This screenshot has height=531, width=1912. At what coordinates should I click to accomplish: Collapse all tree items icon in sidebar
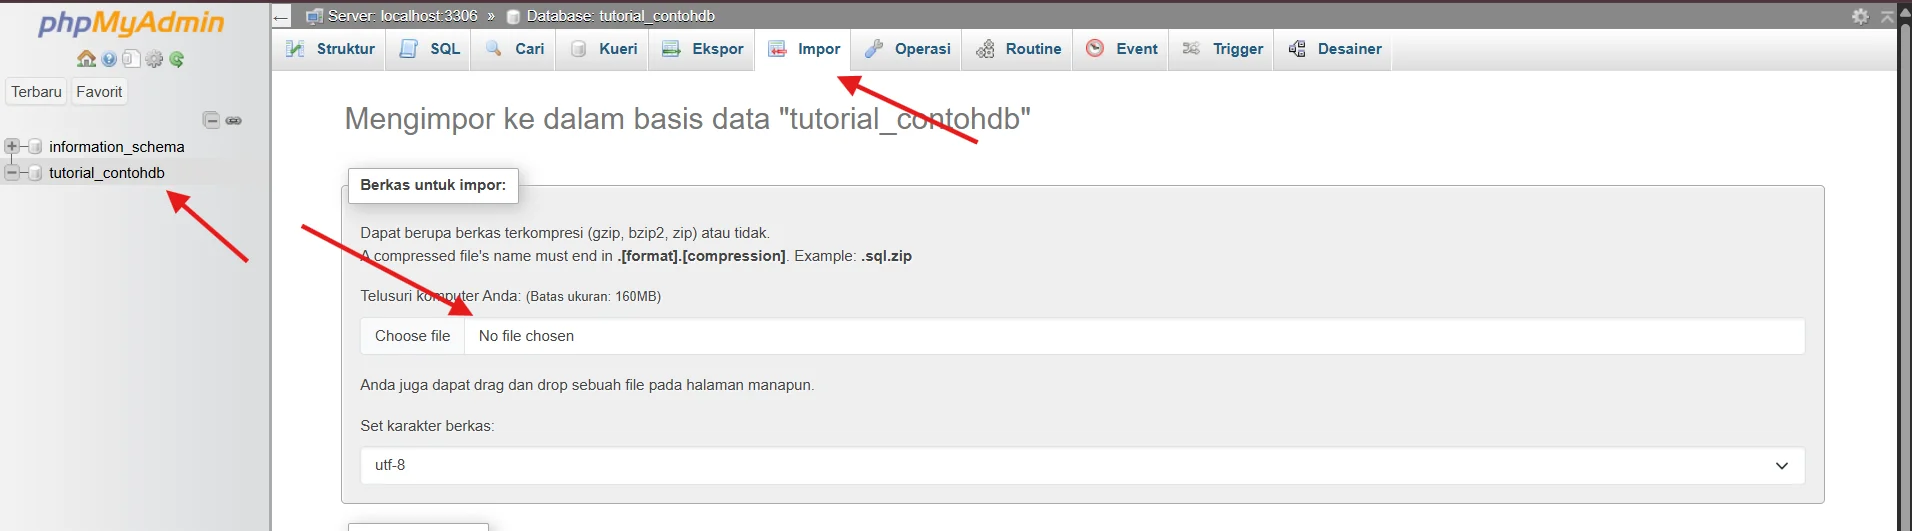[x=211, y=120]
